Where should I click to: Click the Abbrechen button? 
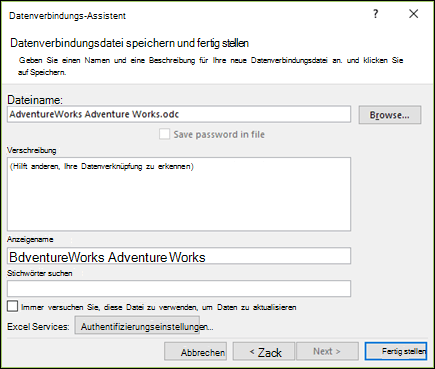coord(196,351)
